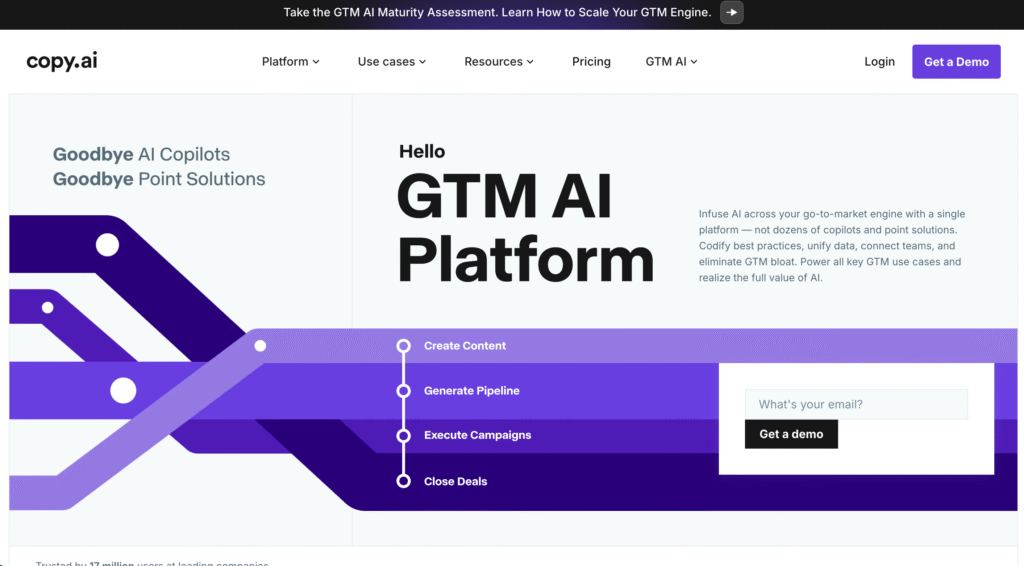Click the Hello heading text
This screenshot has height=566, width=1024.
(x=422, y=151)
